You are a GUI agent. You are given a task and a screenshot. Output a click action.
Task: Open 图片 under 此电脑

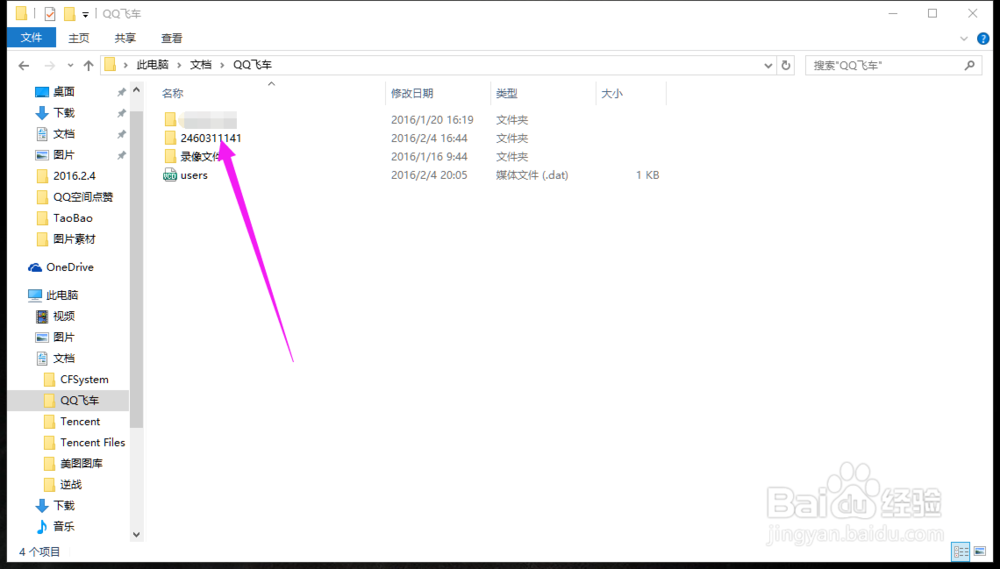click(64, 337)
